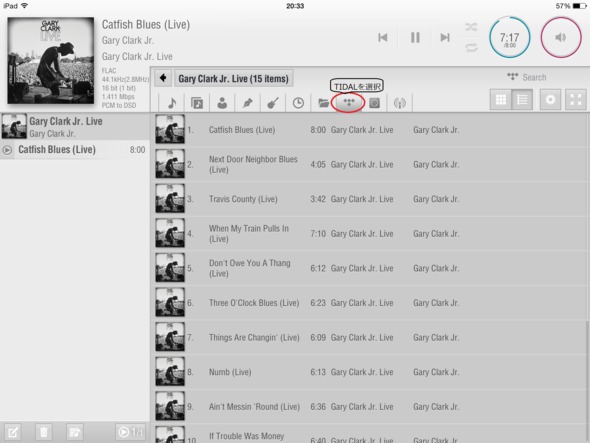Screen dimensions: 590x443
Task: Go back with the arrow button
Action: coord(163,78)
